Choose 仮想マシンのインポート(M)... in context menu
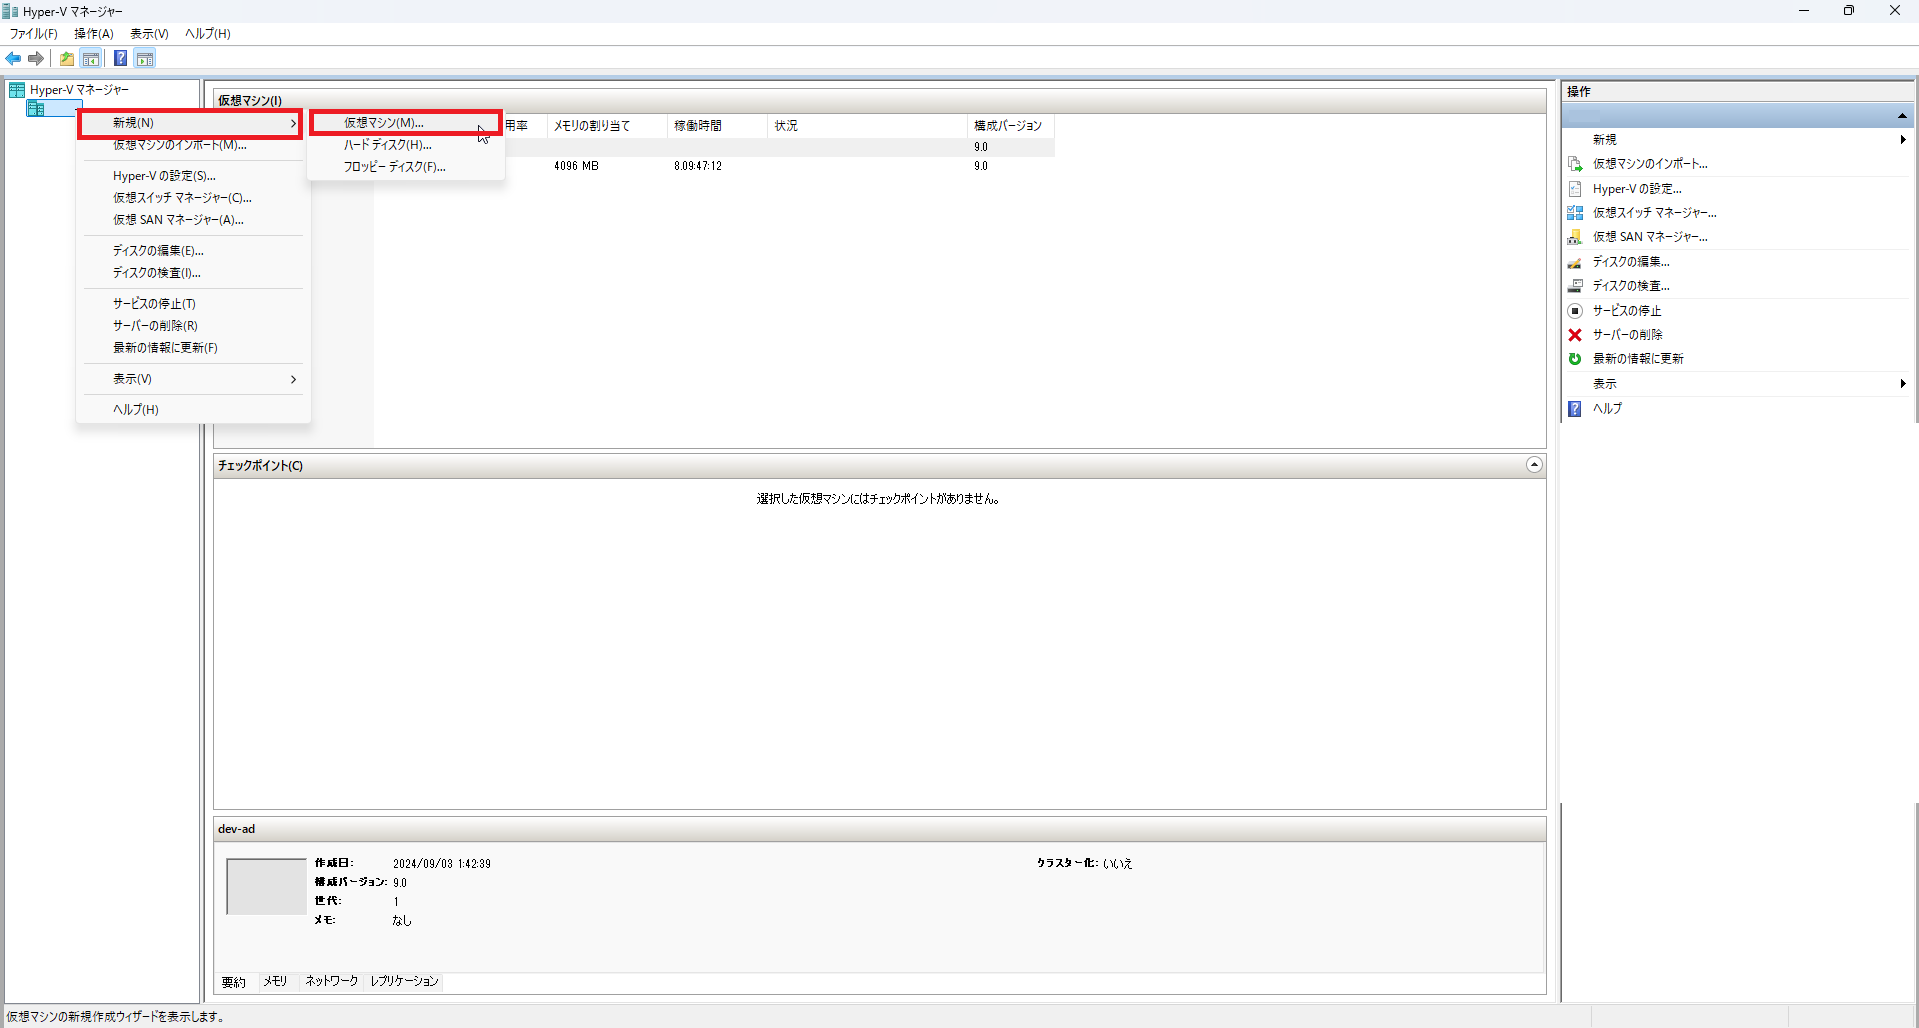This screenshot has width=1919, height=1028. (193, 145)
